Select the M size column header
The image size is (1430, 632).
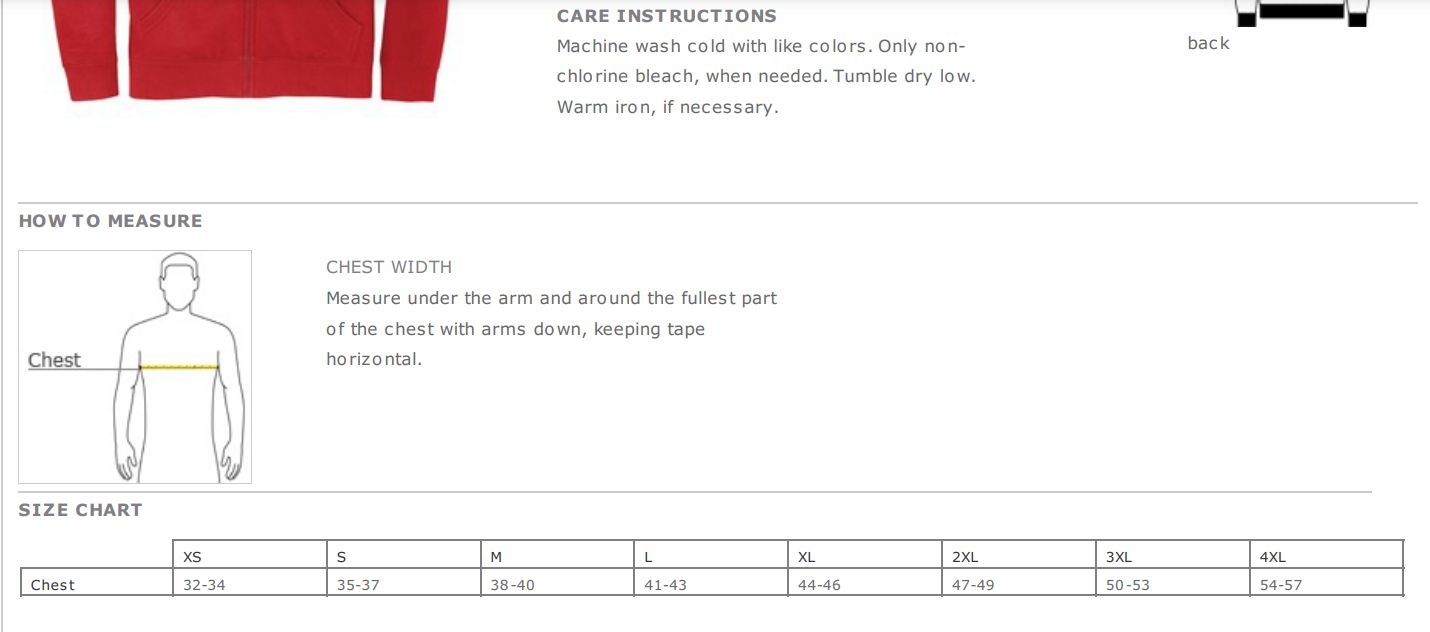coord(496,557)
